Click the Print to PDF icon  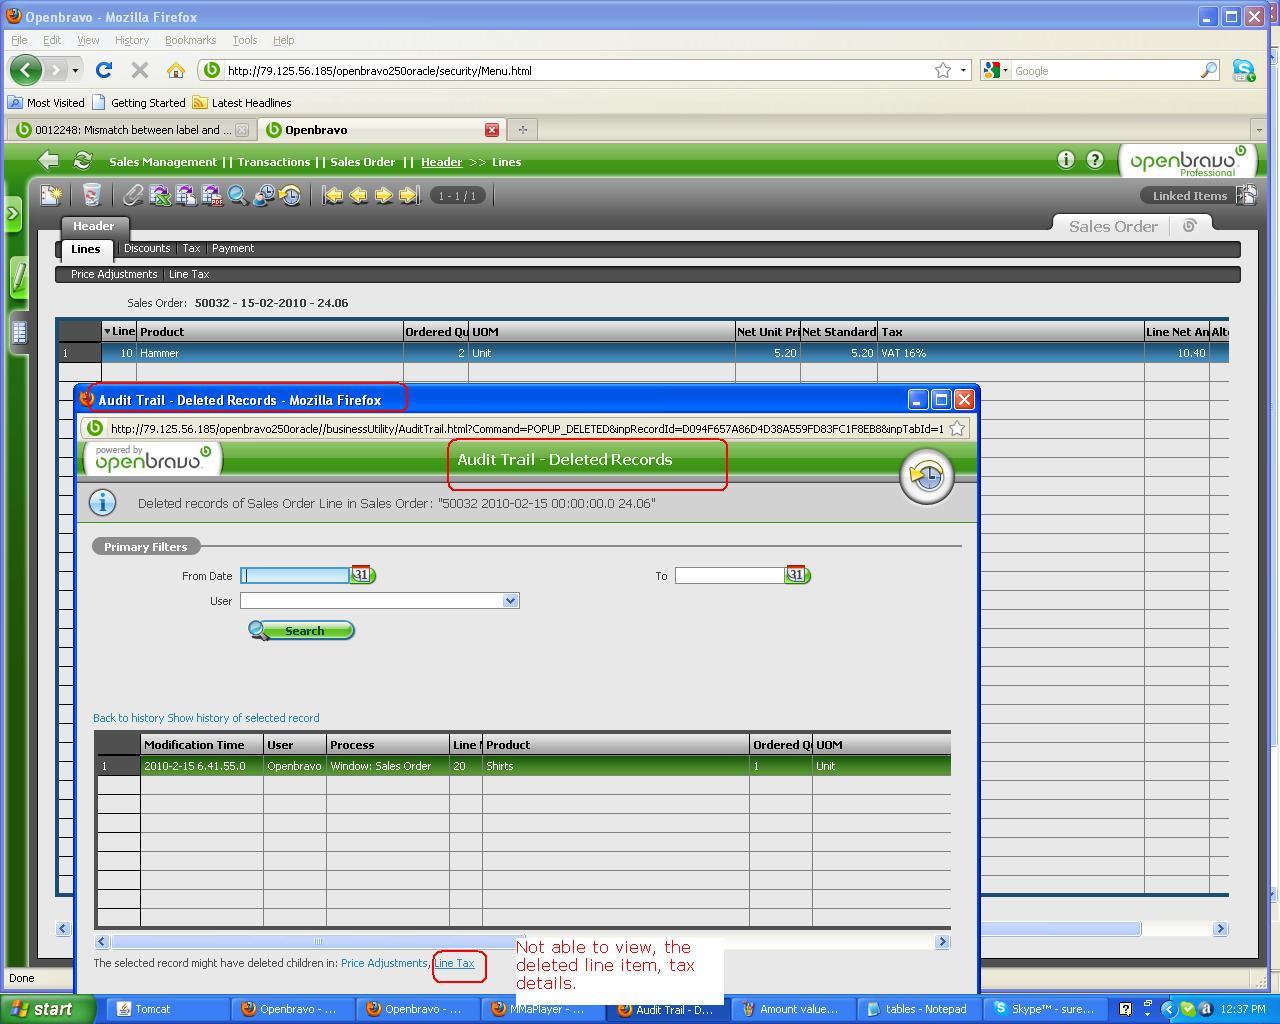[212, 196]
